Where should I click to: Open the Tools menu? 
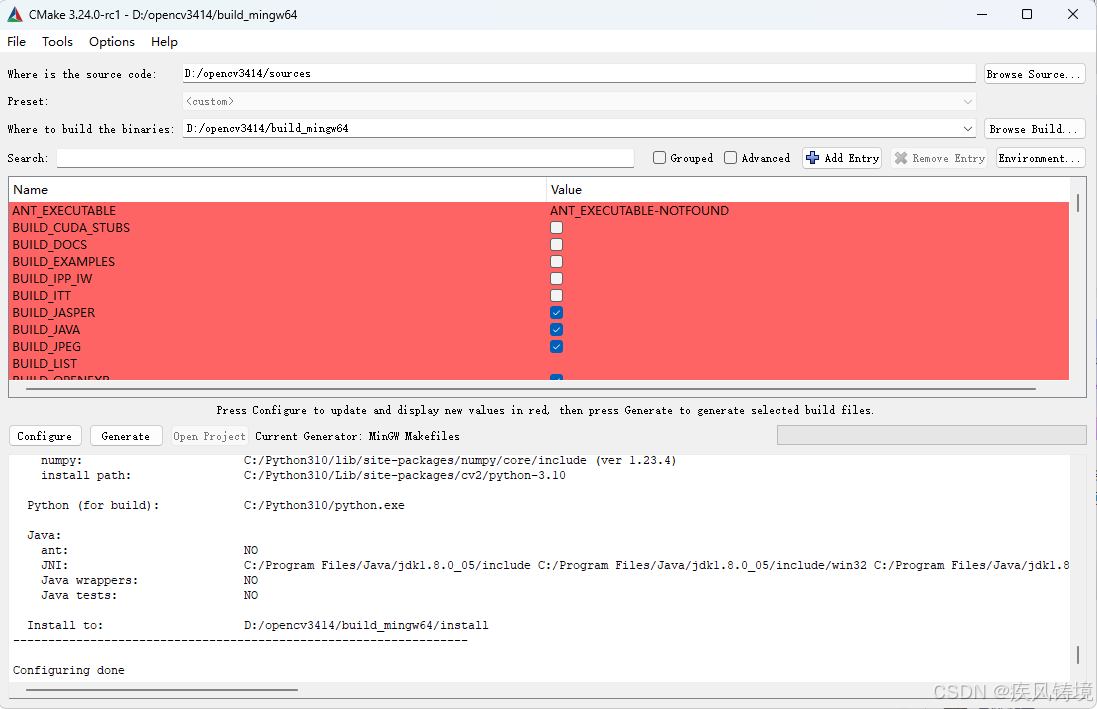[x=57, y=42]
